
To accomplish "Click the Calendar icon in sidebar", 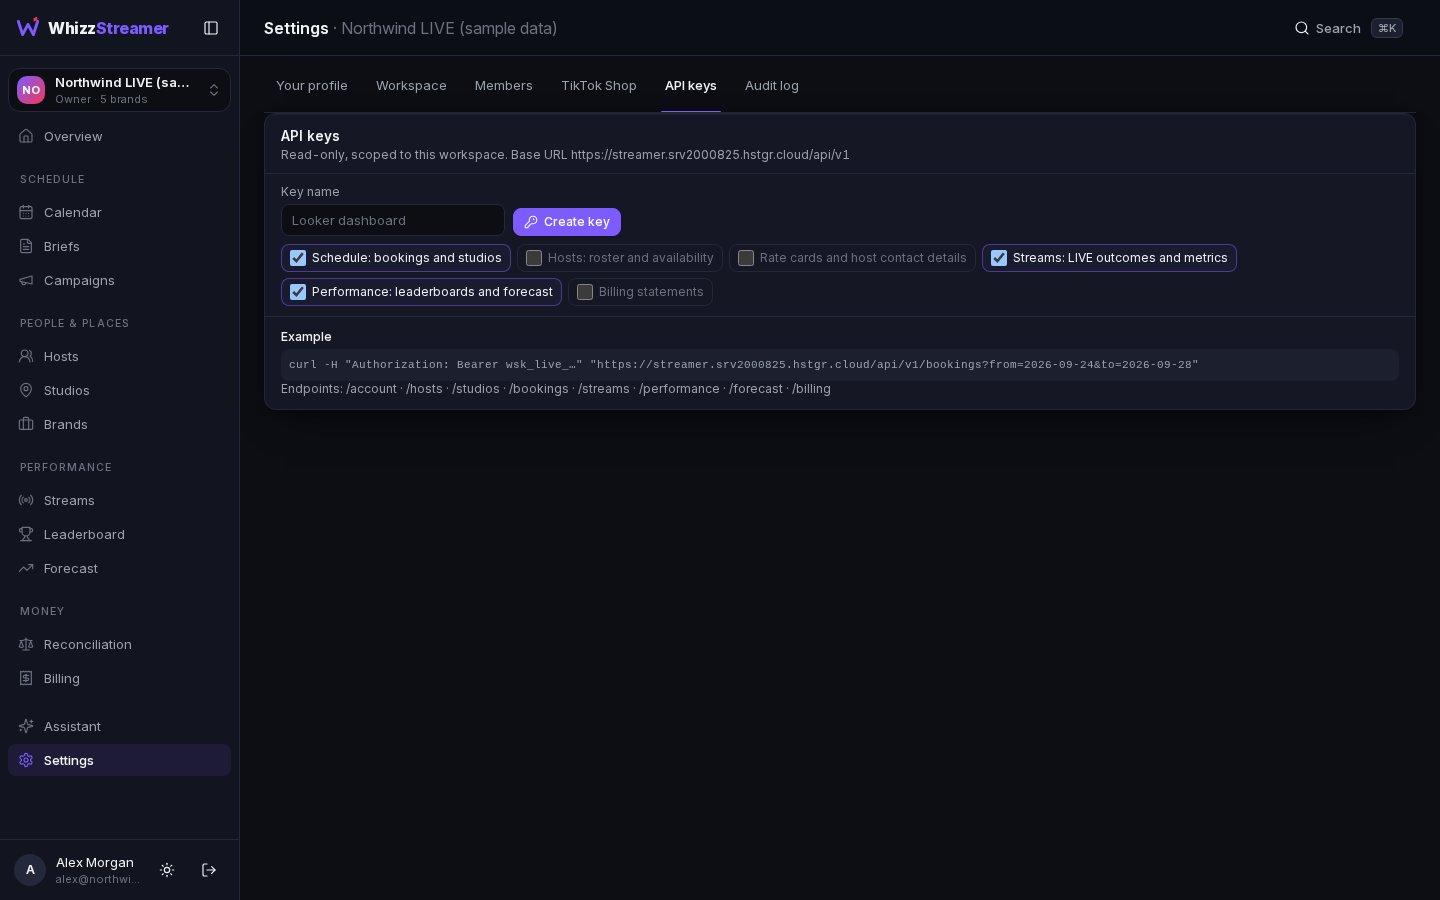I will (26, 212).
